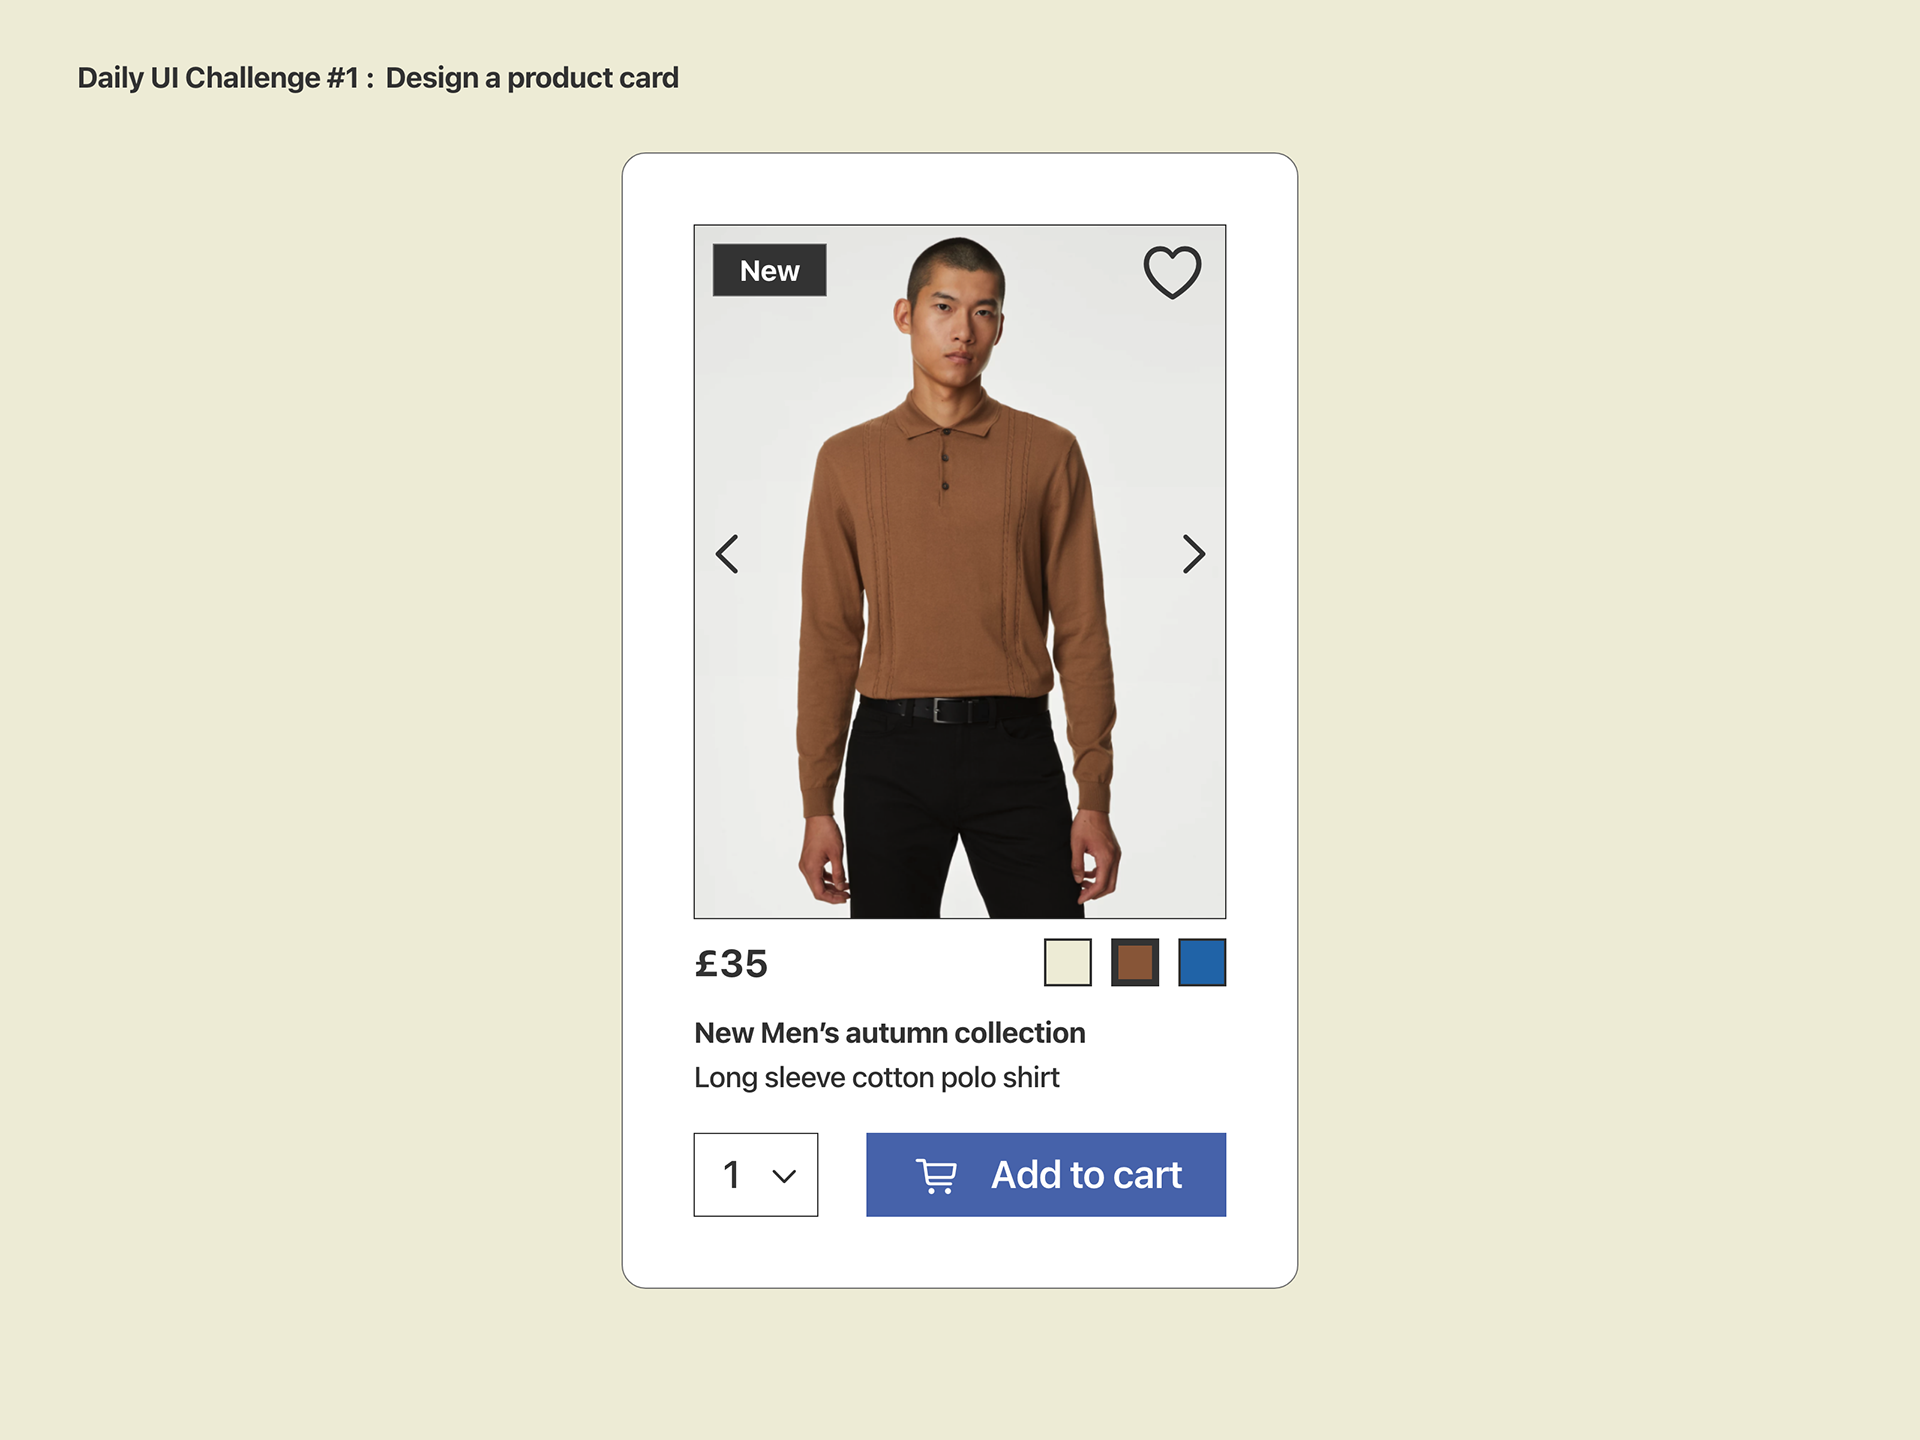
Task: Expand the quantity dropdown chevron
Action: click(784, 1176)
